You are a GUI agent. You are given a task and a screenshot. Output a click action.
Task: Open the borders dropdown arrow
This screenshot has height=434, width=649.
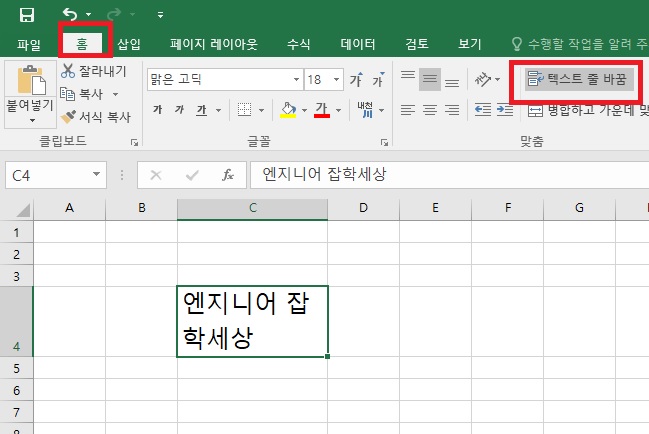(x=261, y=110)
